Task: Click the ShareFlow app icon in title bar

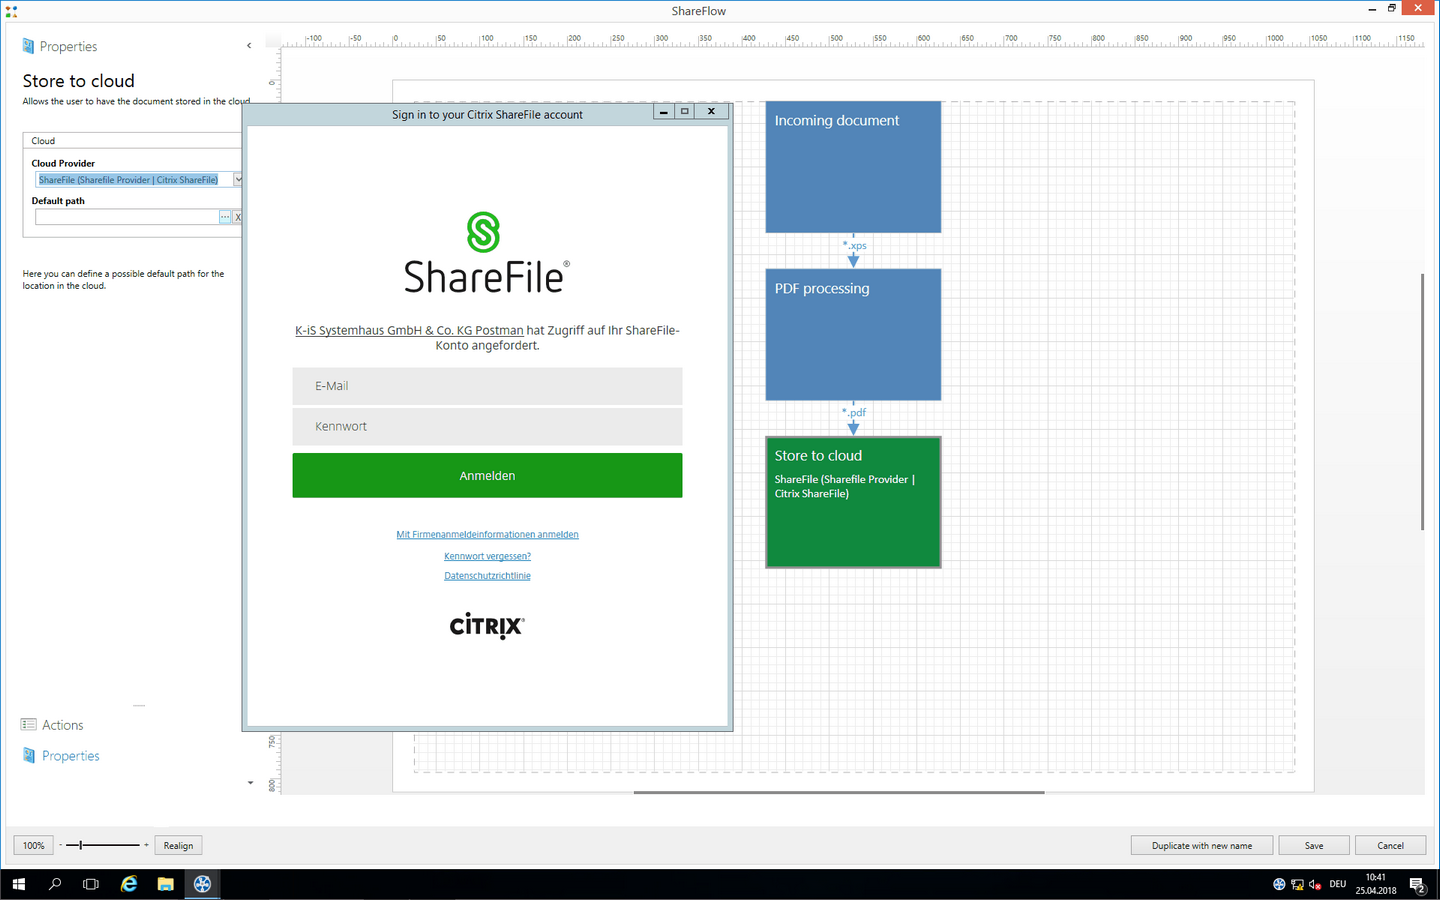Action: (x=11, y=10)
